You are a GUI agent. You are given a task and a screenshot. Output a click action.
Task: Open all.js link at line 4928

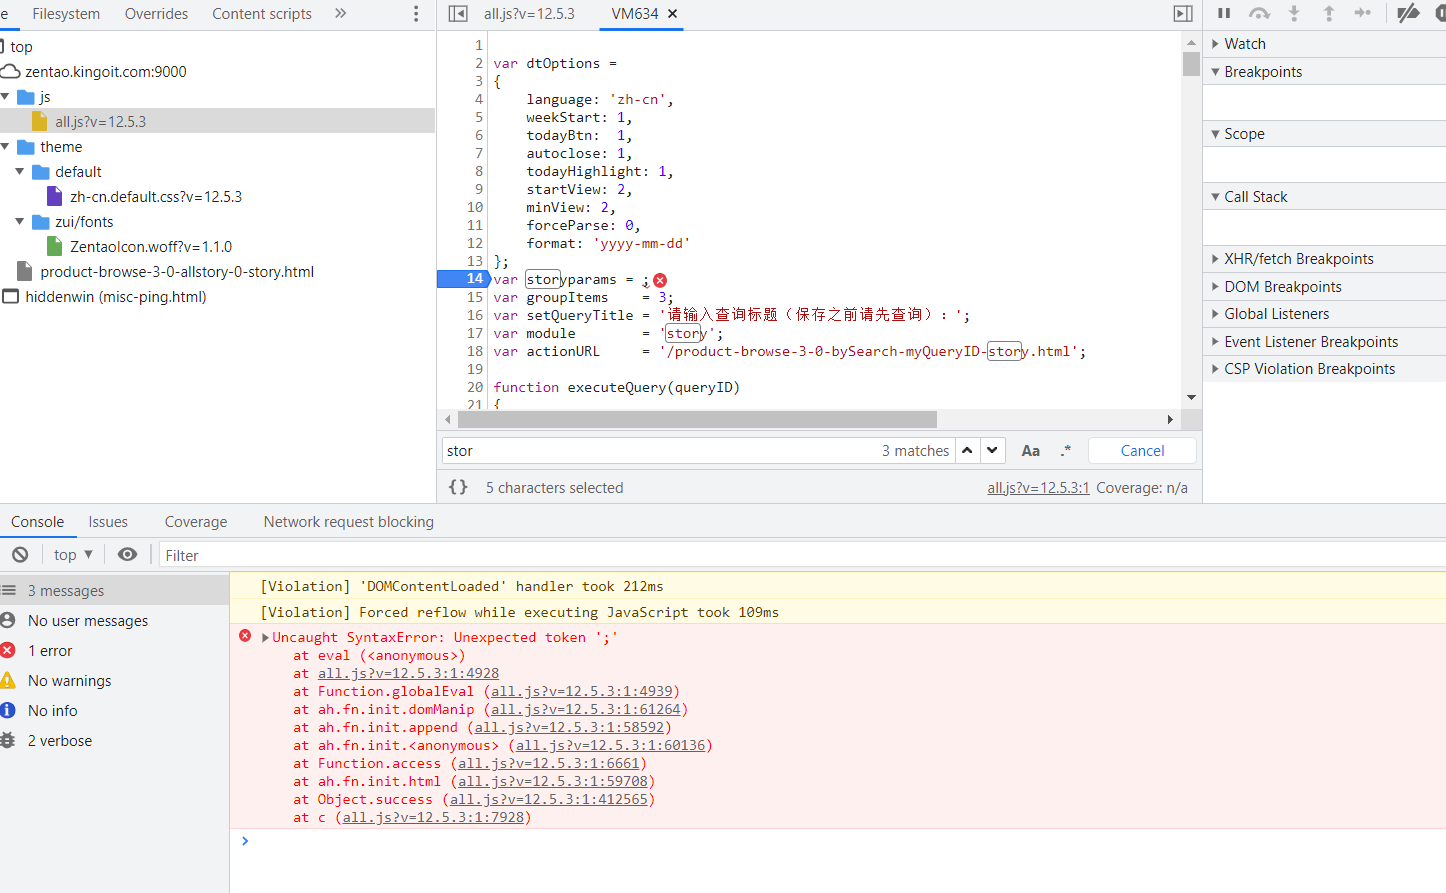click(408, 673)
